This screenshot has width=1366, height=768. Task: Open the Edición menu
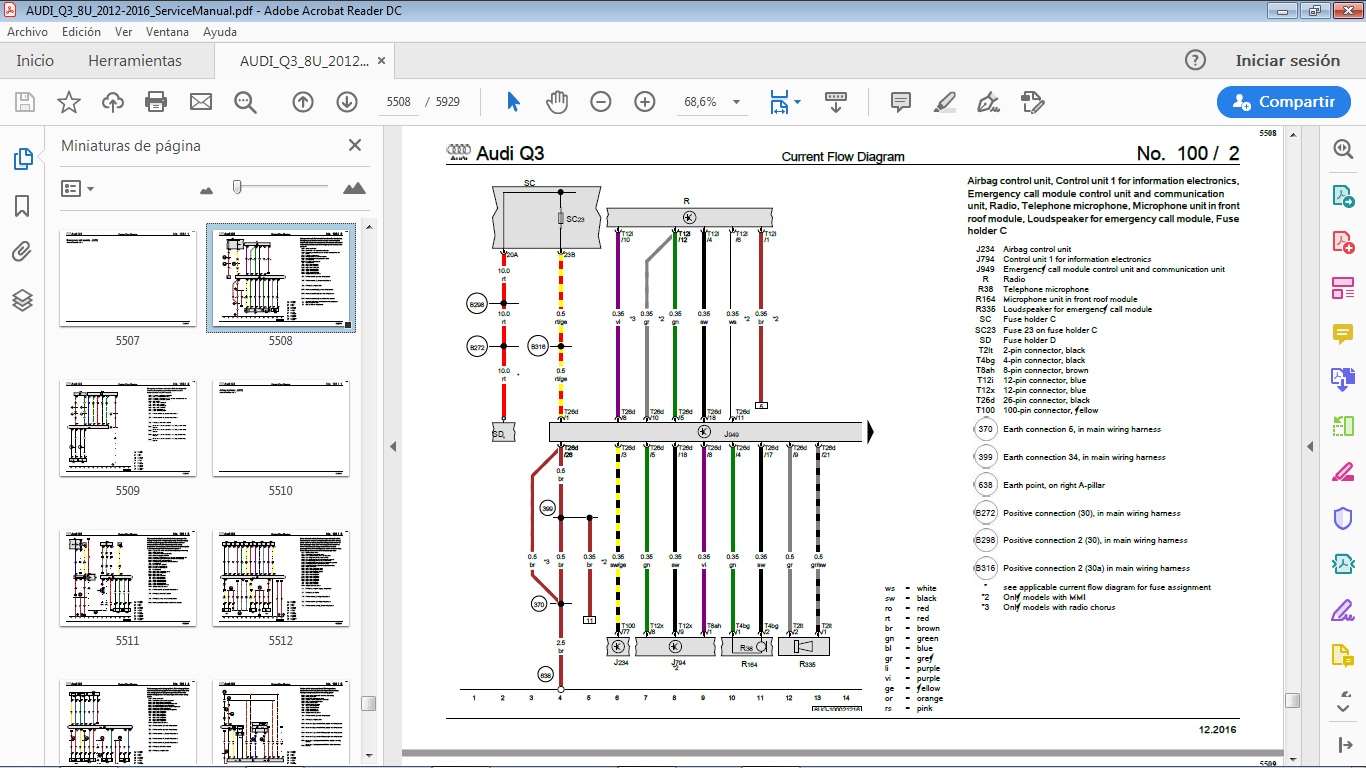81,32
